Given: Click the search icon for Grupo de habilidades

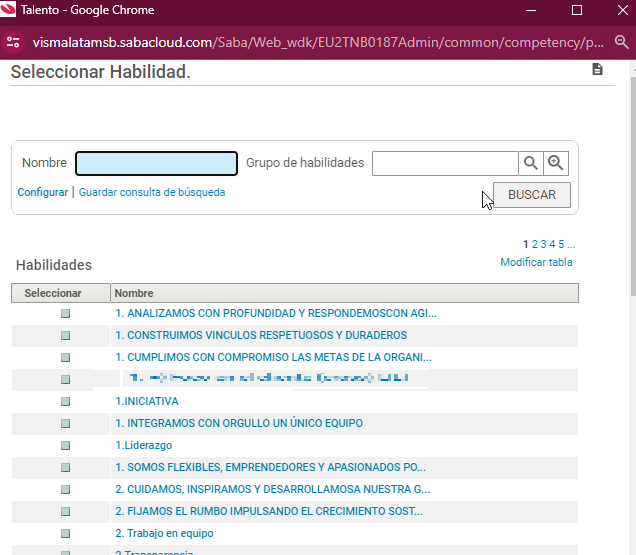Looking at the screenshot, I should (x=531, y=163).
